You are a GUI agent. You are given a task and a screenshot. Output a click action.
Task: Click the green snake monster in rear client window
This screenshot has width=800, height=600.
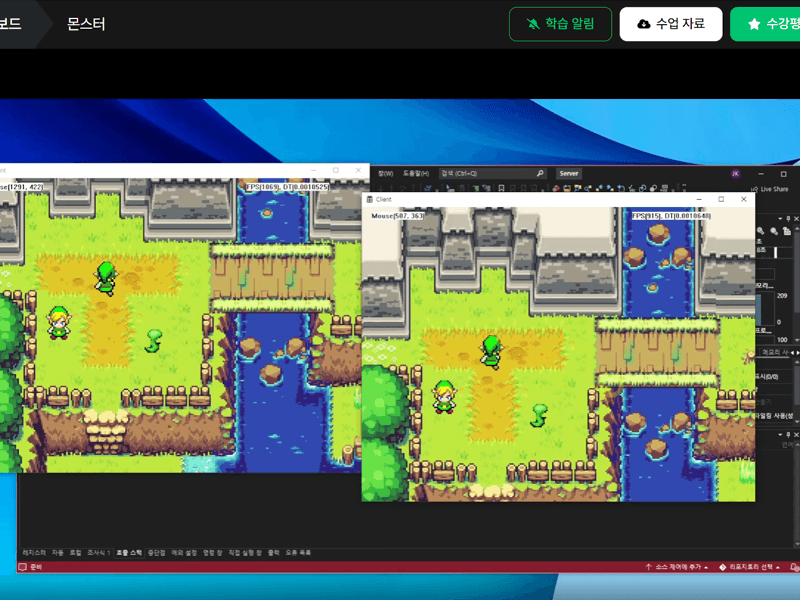[x=153, y=341]
